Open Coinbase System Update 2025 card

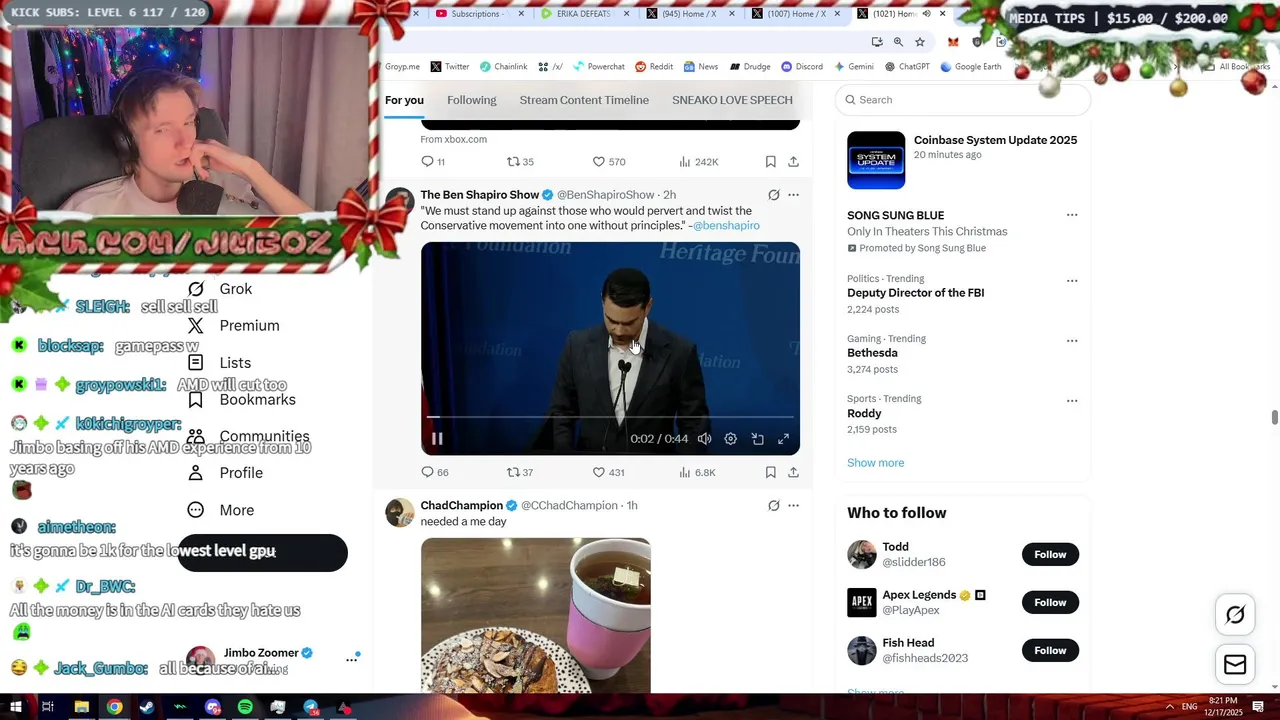click(x=963, y=160)
